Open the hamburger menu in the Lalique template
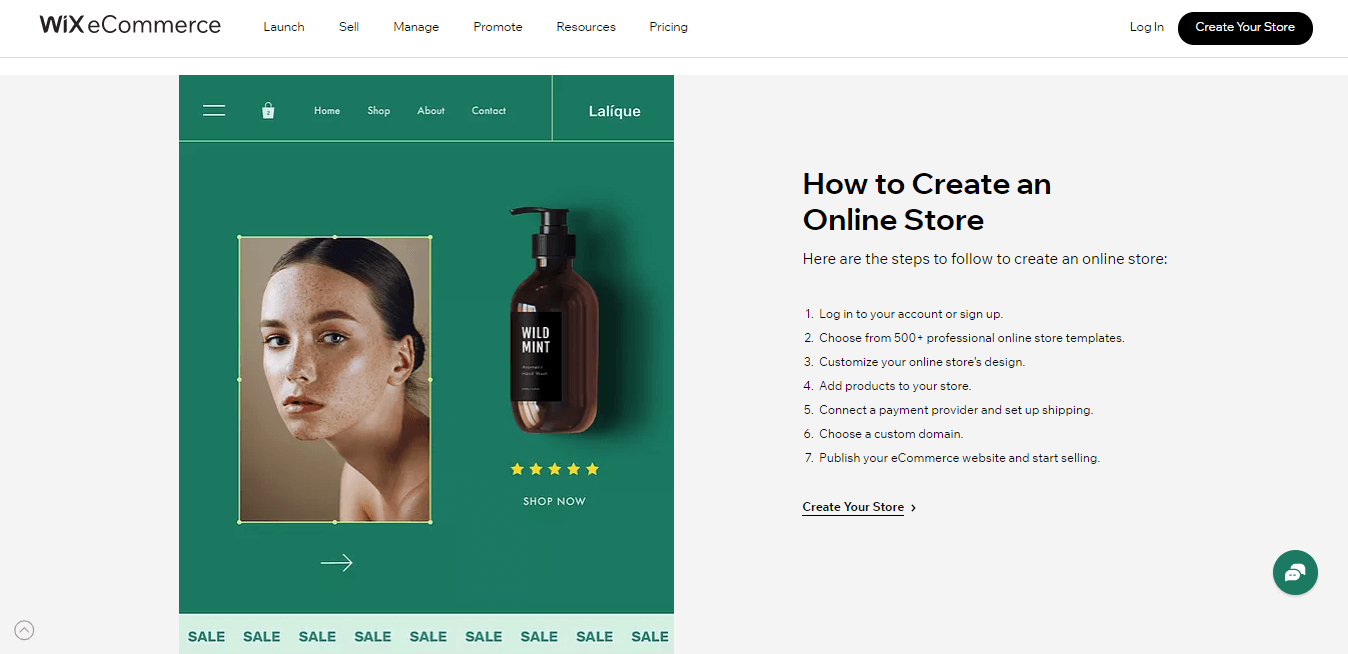Viewport: 1348px width, 654px height. [x=213, y=110]
